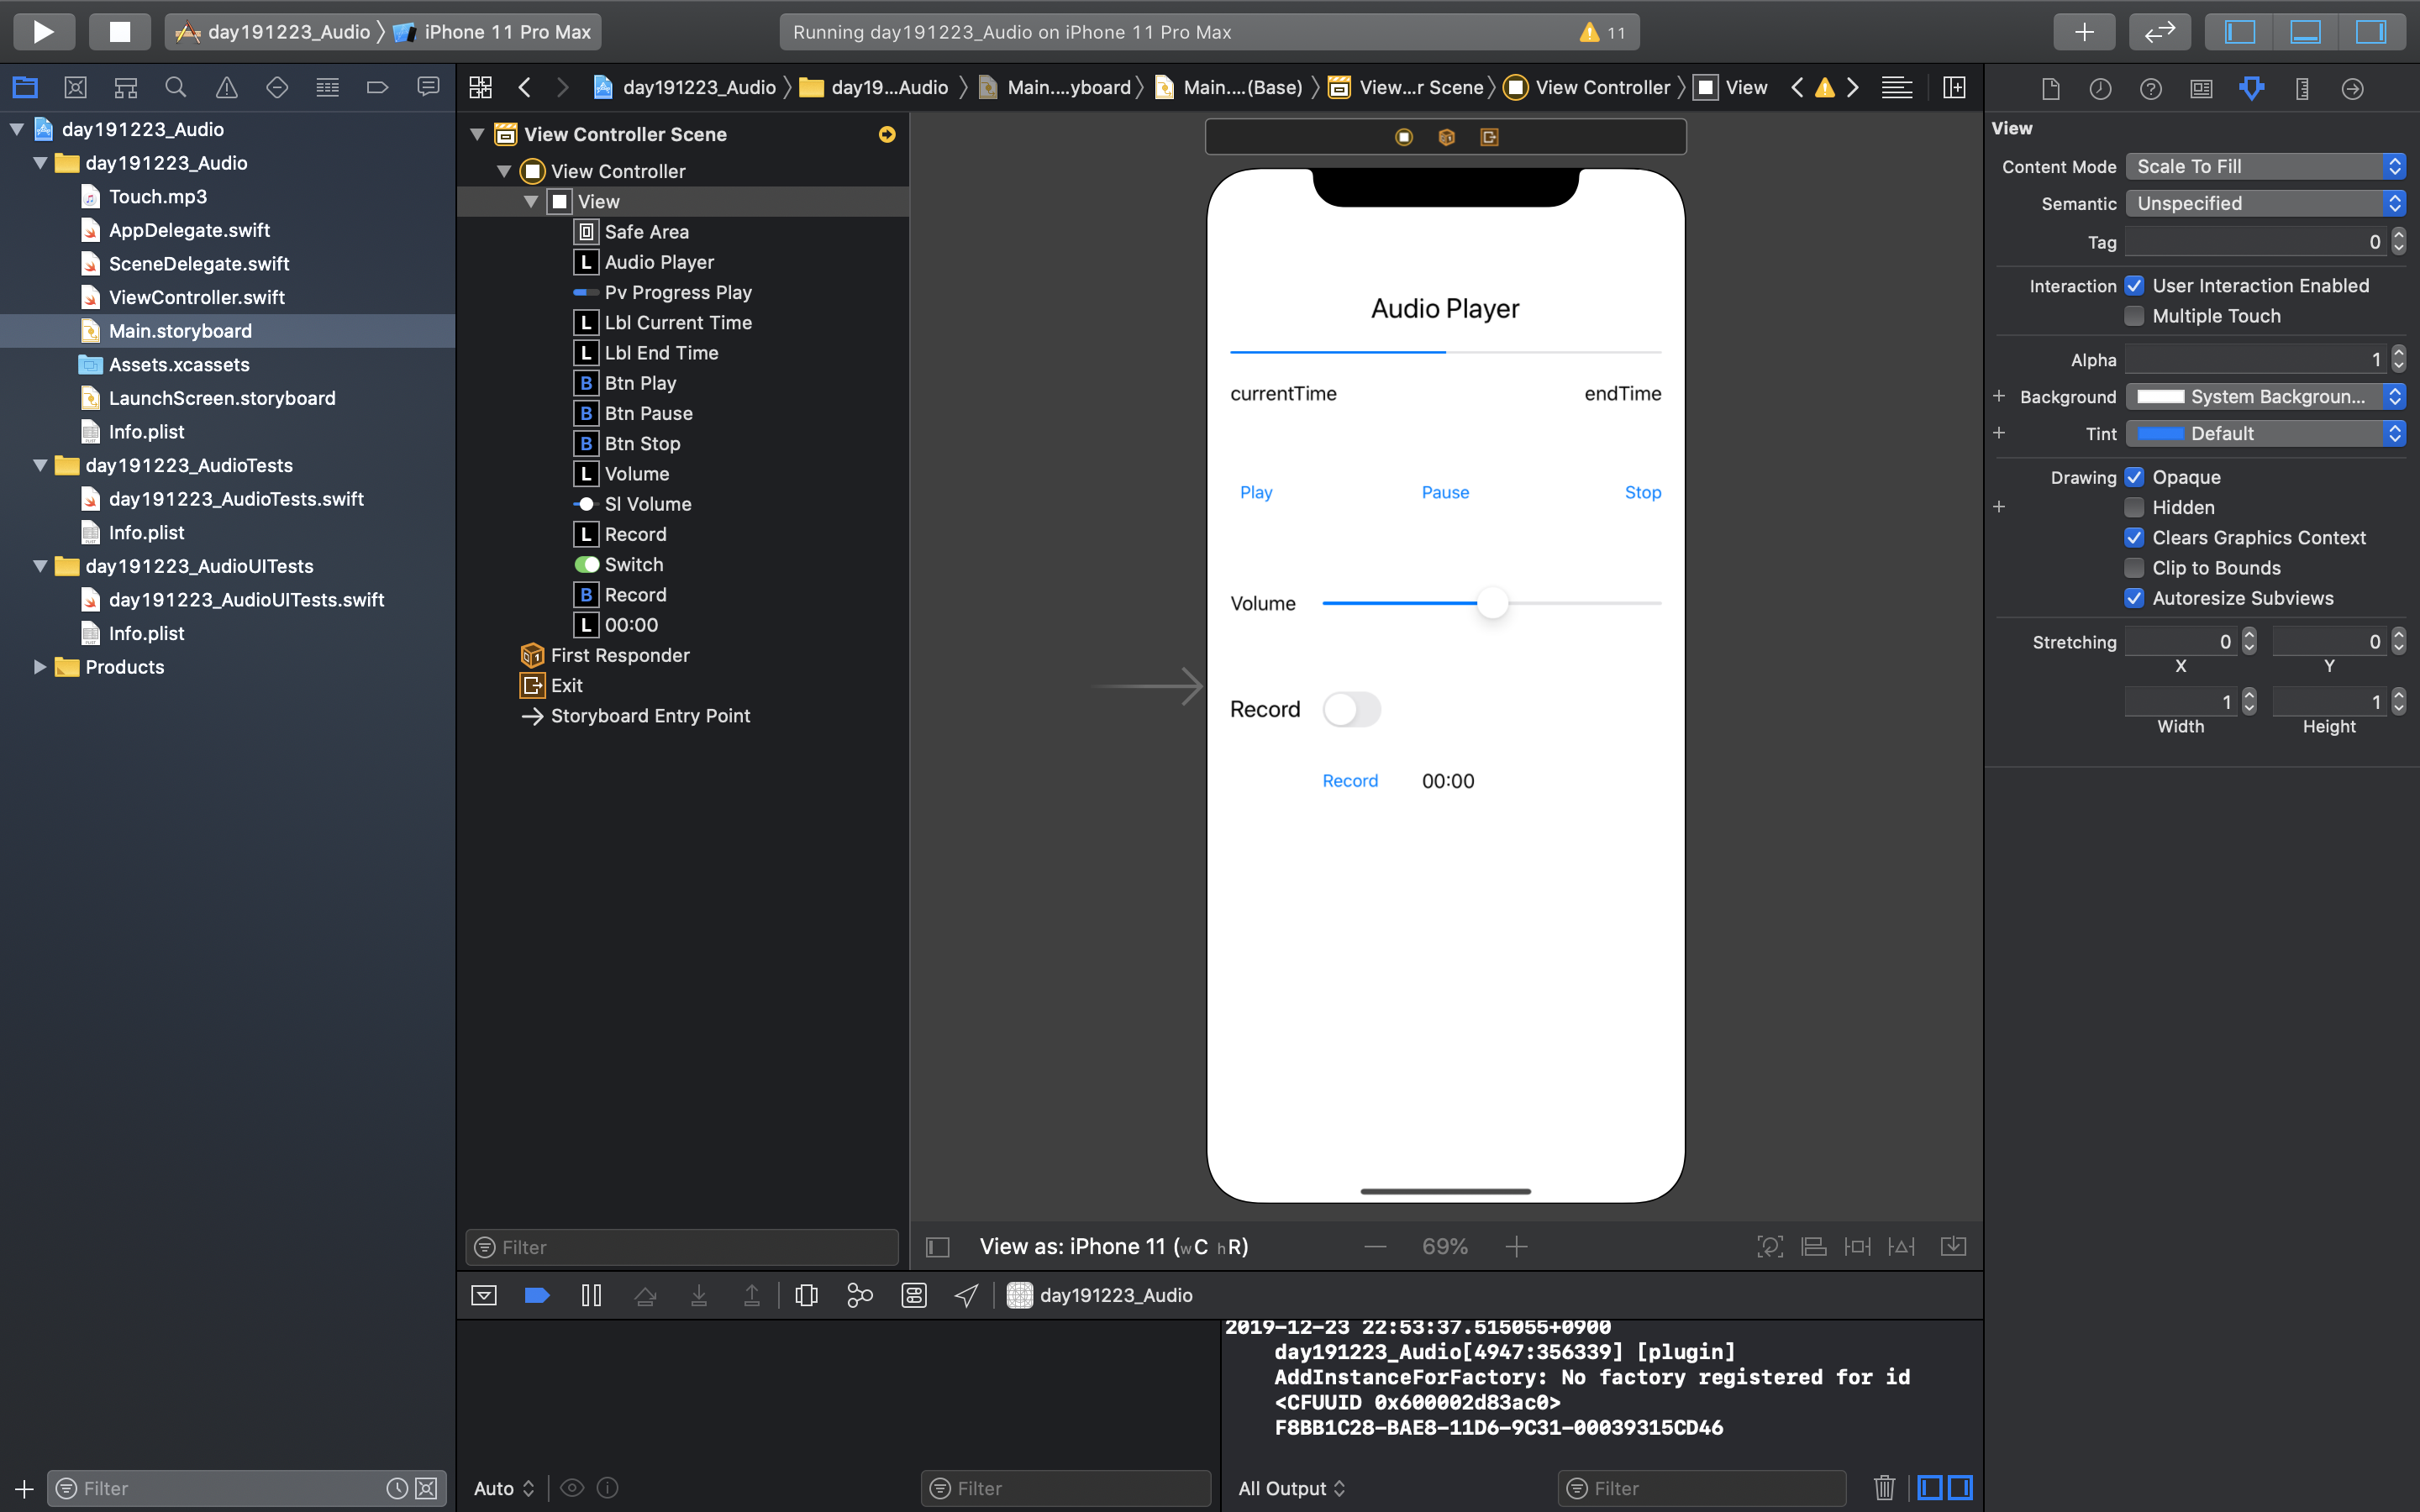The height and width of the screenshot is (1512, 2420).
Task: Open the Find navigator magnifier icon
Action: [176, 88]
